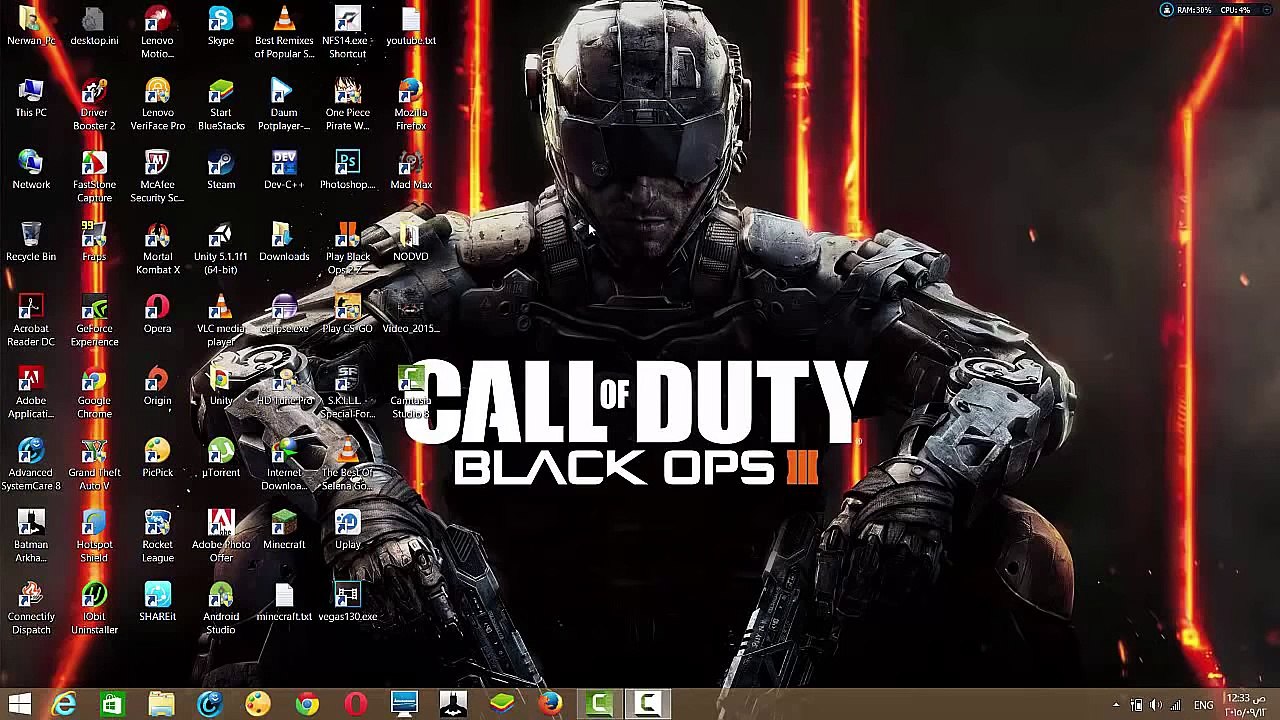Select the vegas130.exe desktop icon
Viewport: 1280px width, 720px height.
(x=347, y=603)
